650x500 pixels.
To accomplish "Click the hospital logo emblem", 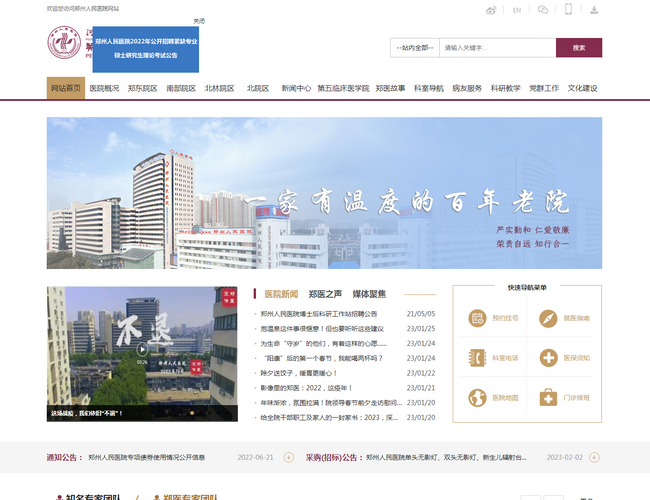I will pyautogui.click(x=64, y=42).
